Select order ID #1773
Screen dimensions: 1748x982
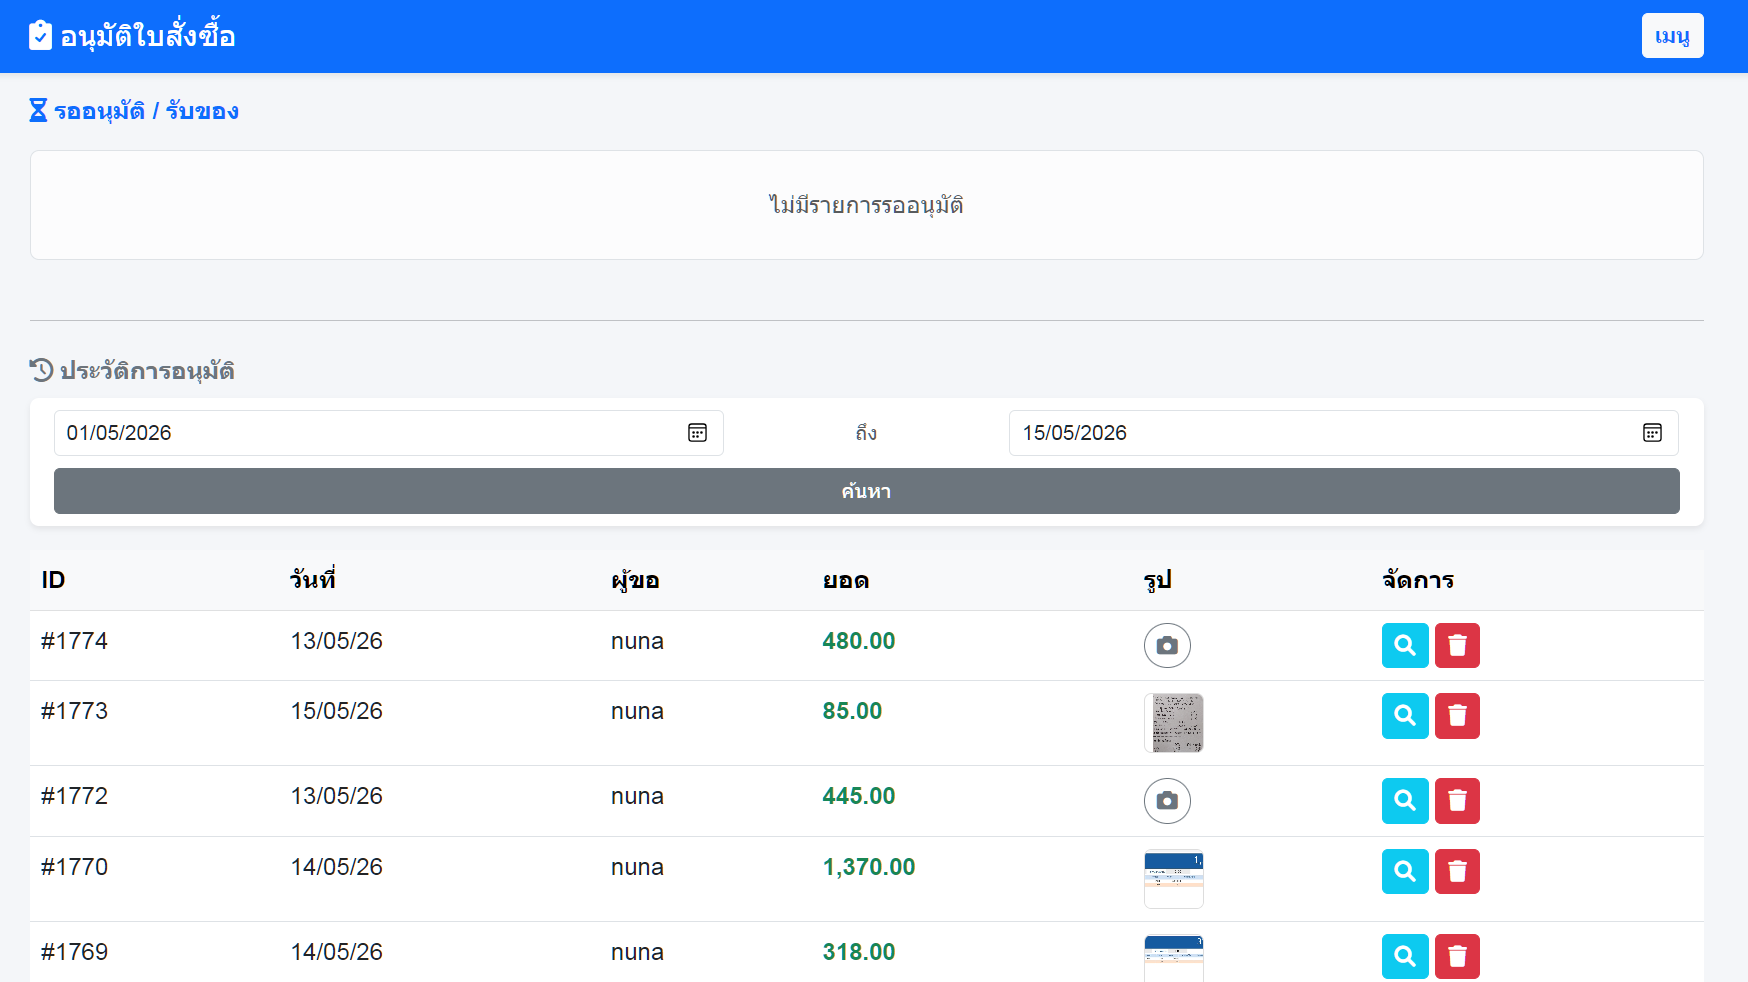74,711
